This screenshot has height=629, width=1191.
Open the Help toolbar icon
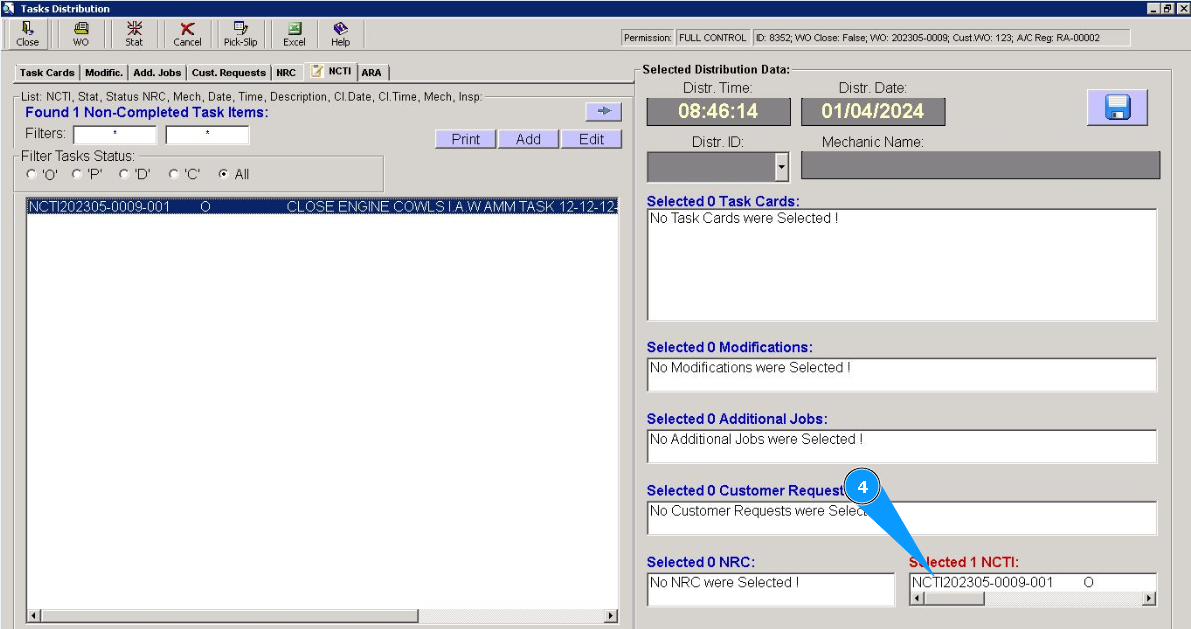click(340, 34)
